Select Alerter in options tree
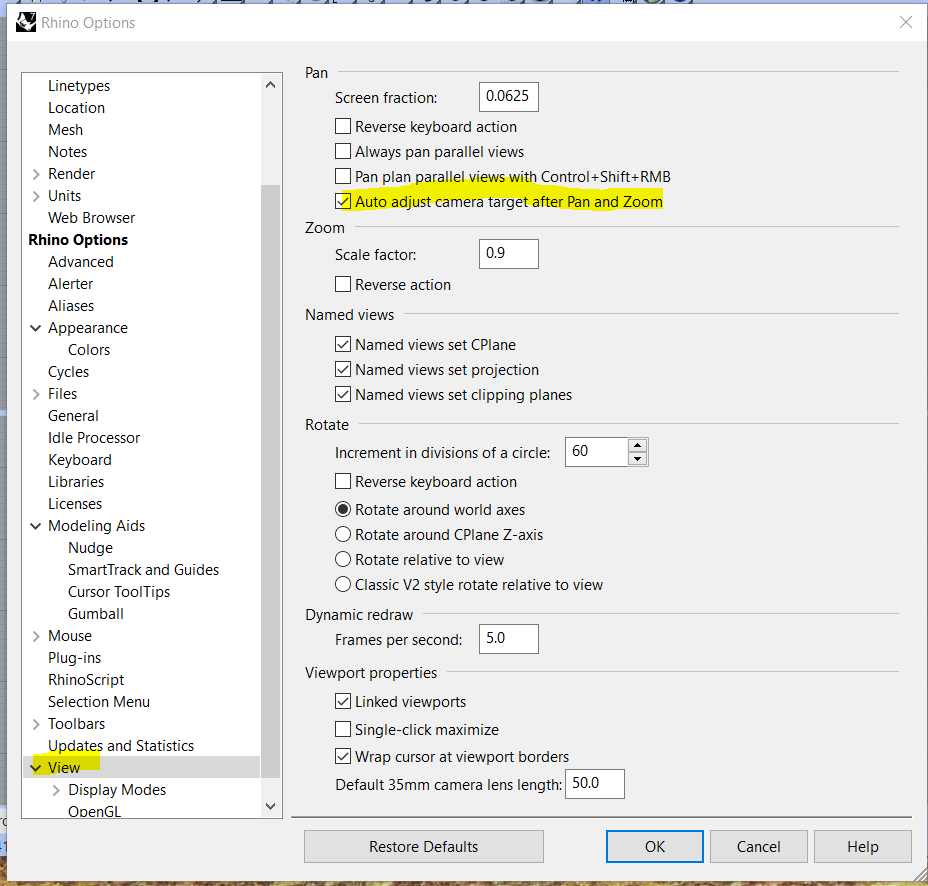The width and height of the screenshot is (928, 886). point(70,283)
